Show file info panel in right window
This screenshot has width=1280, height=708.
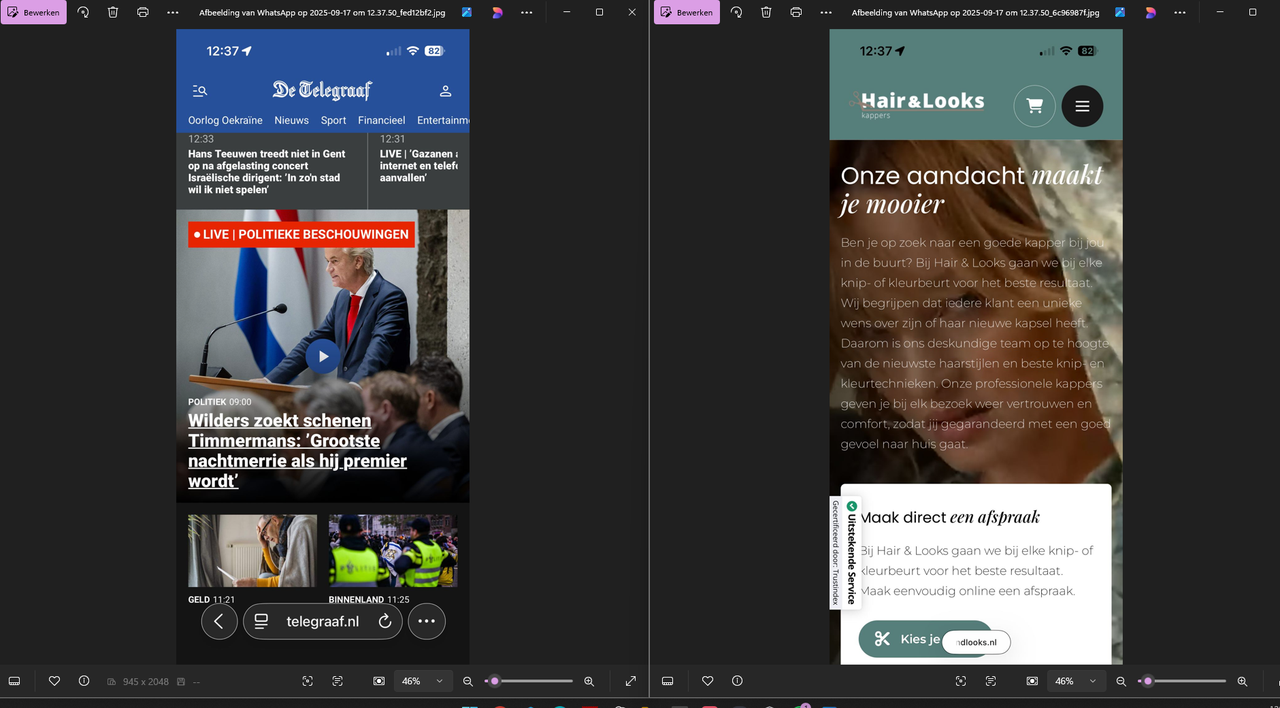(737, 681)
